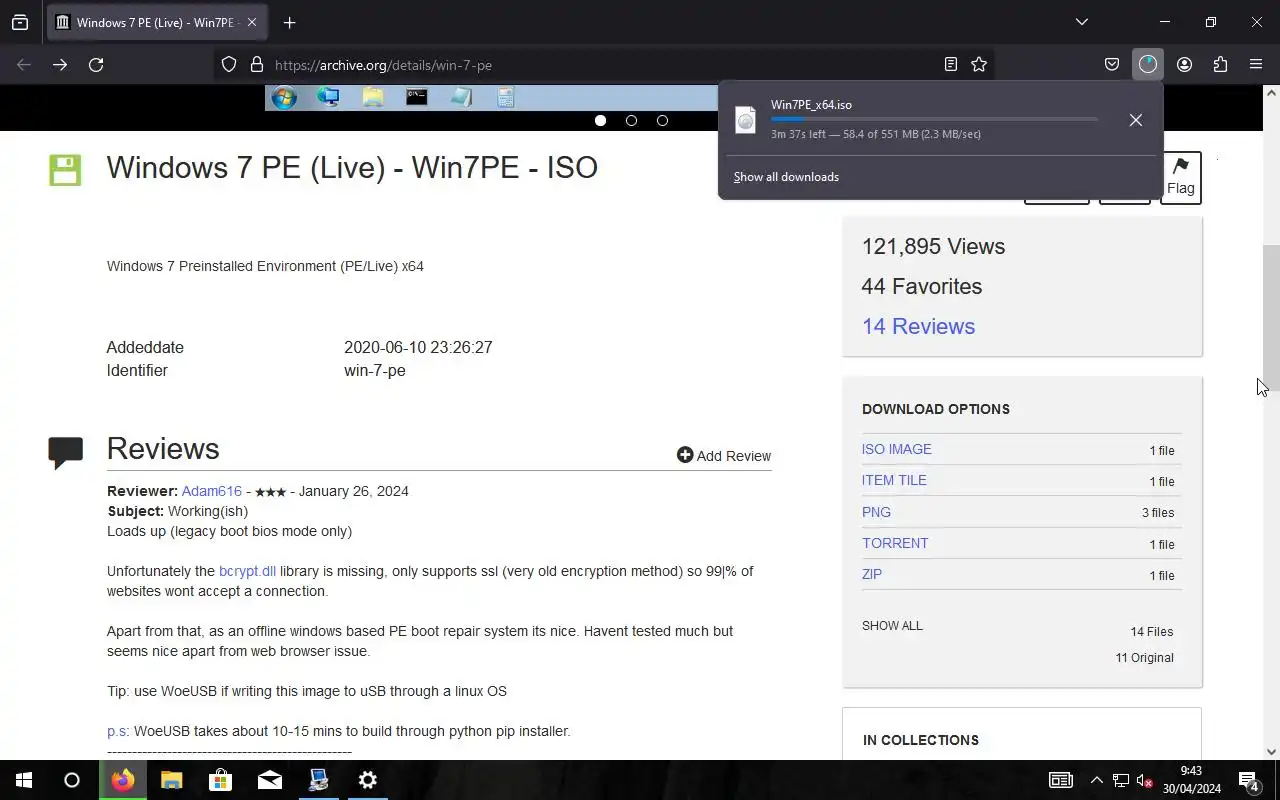Open the Firefox hamburger application menu
Viewport: 1280px width, 800px height.
coord(1256,65)
